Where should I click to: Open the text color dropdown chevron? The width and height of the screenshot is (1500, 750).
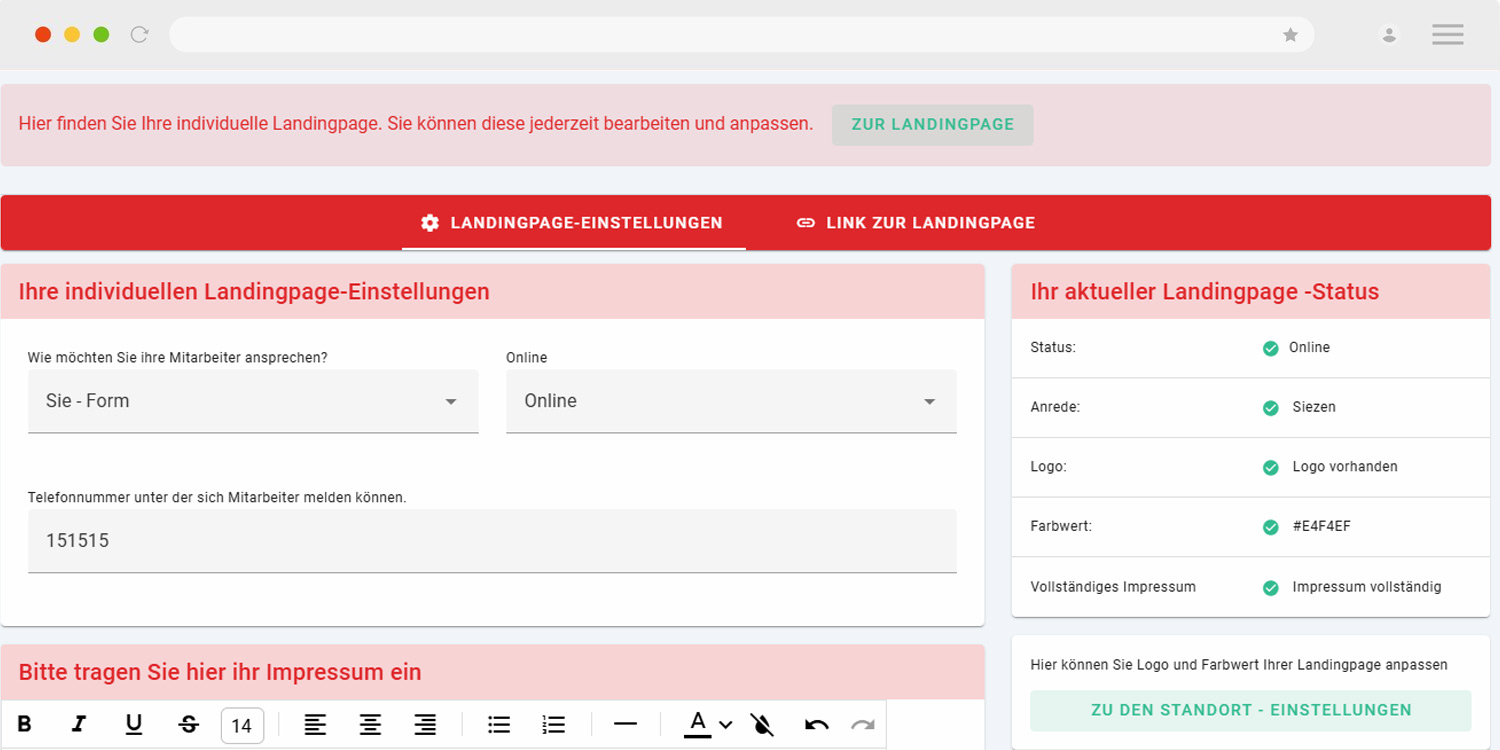[x=726, y=725]
